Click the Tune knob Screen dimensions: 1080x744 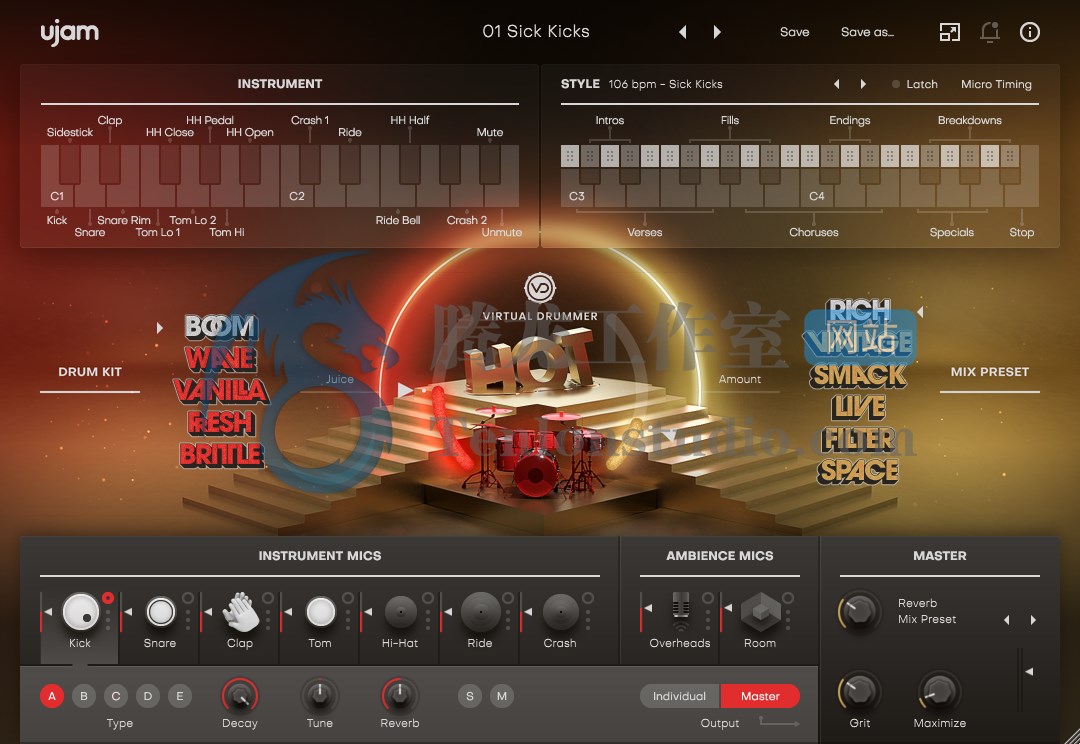(x=320, y=696)
